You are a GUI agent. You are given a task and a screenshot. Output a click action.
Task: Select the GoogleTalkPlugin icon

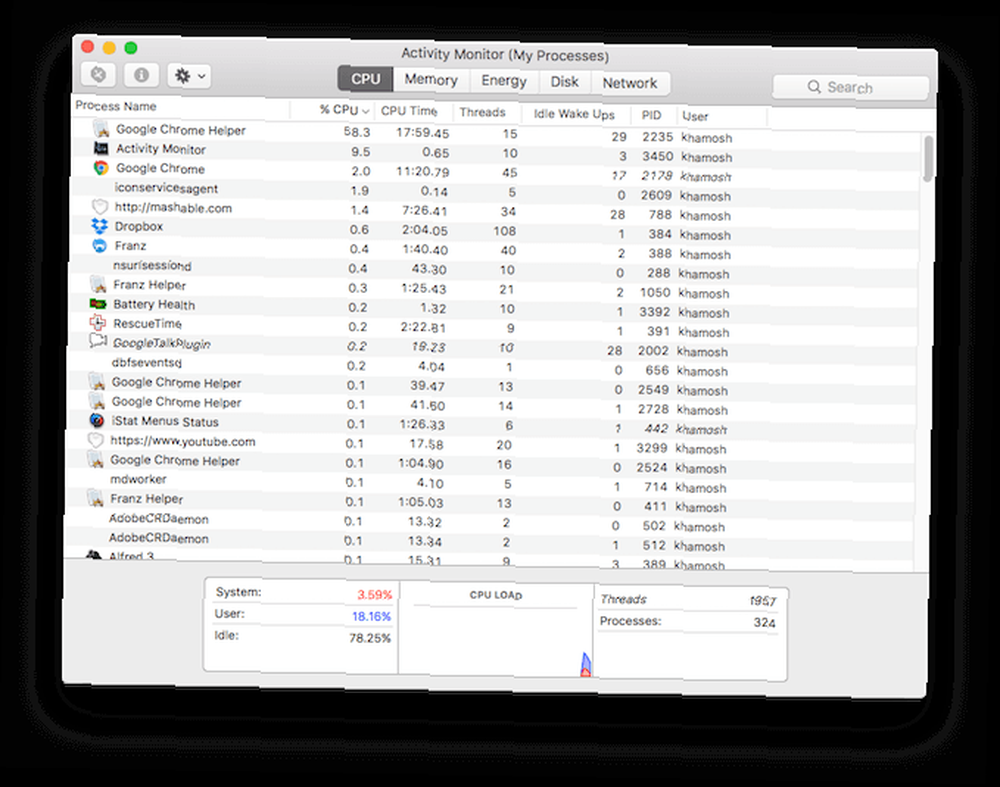click(97, 341)
